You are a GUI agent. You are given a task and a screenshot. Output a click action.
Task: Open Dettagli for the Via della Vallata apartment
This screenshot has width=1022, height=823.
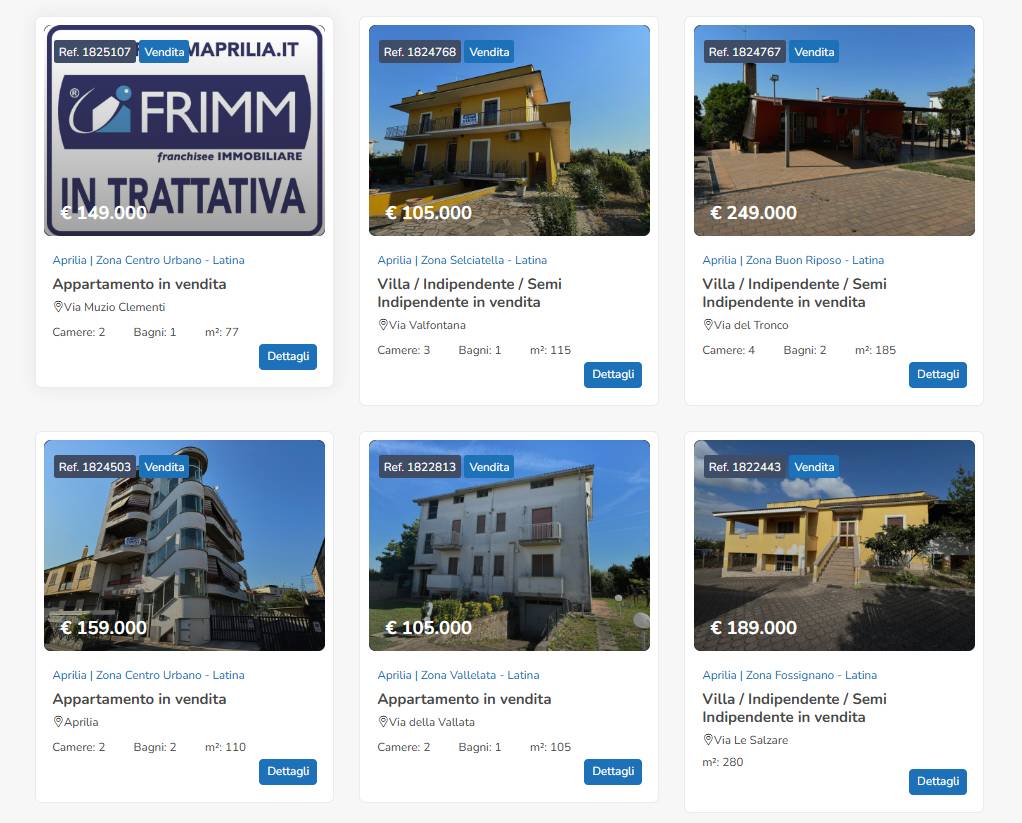tap(613, 772)
